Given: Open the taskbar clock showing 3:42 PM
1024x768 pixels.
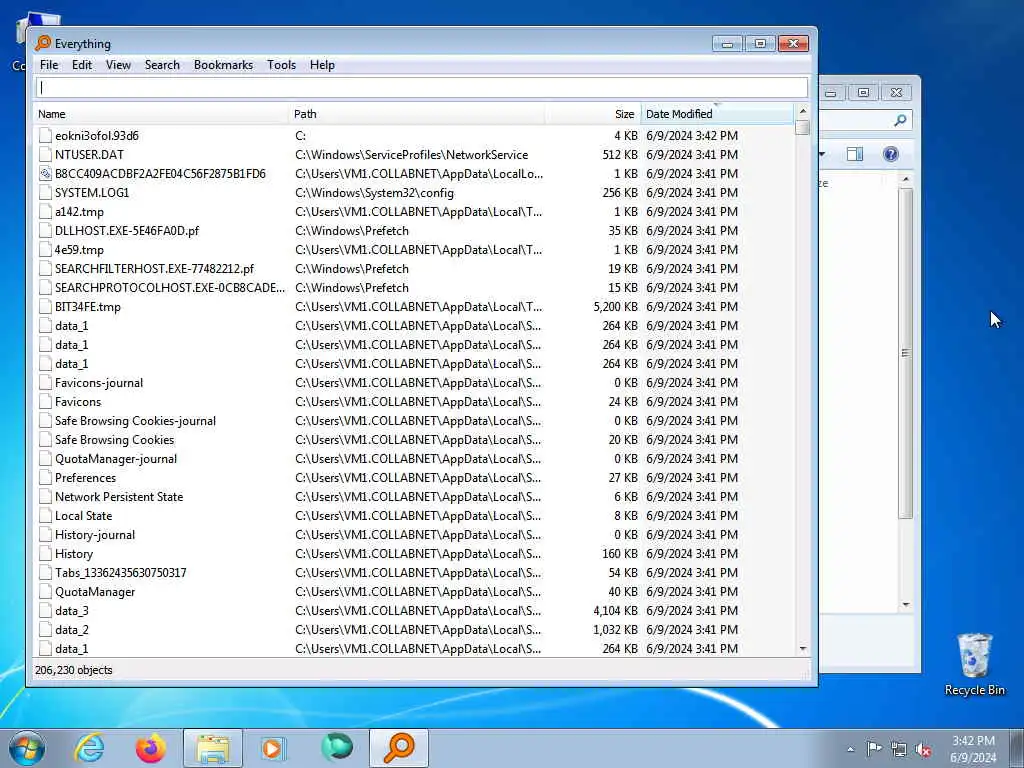Looking at the screenshot, I should pos(973,749).
